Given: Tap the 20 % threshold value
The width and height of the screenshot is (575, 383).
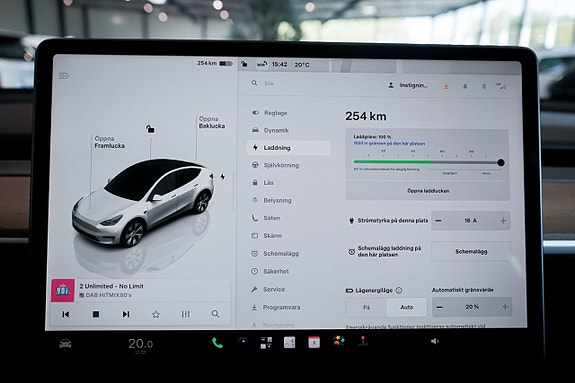Looking at the screenshot, I should pos(472,307).
